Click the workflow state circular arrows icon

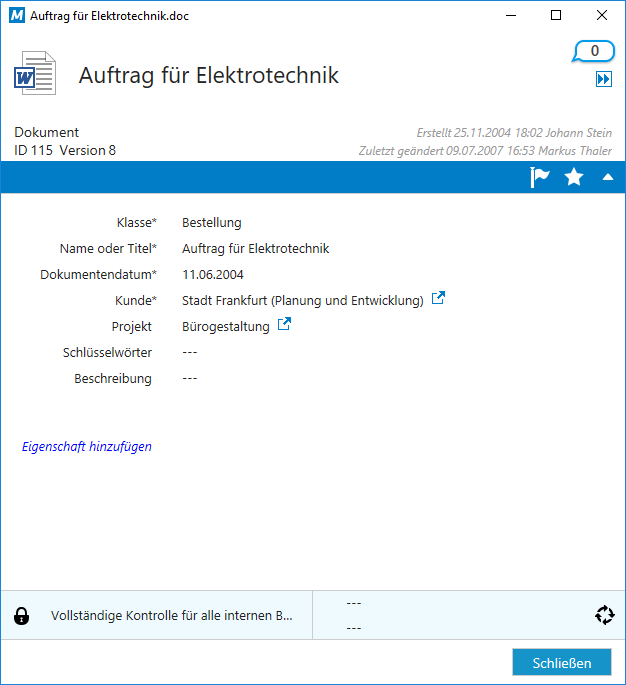(604, 615)
